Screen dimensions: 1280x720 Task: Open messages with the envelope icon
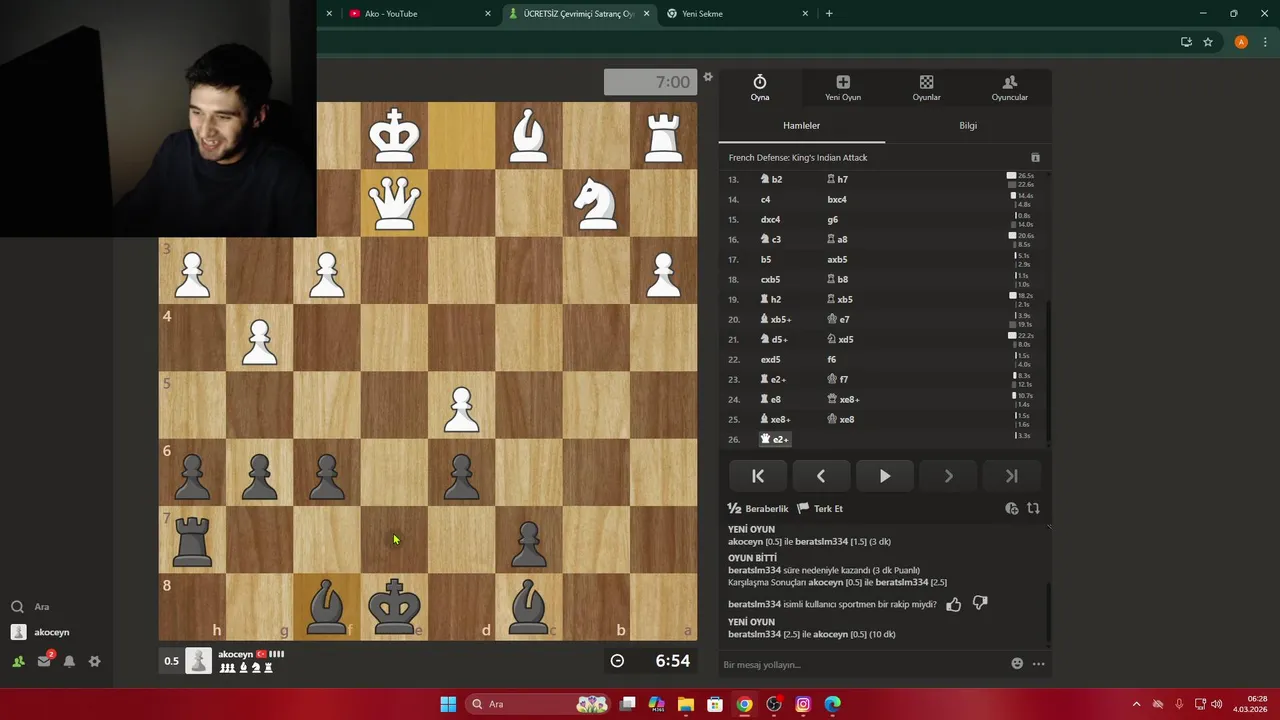[x=44, y=660]
